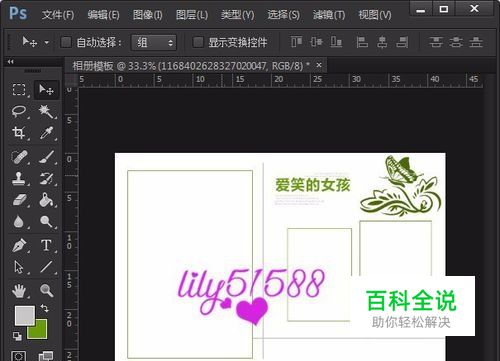Select the Rectangular Marquee tool

click(19, 90)
